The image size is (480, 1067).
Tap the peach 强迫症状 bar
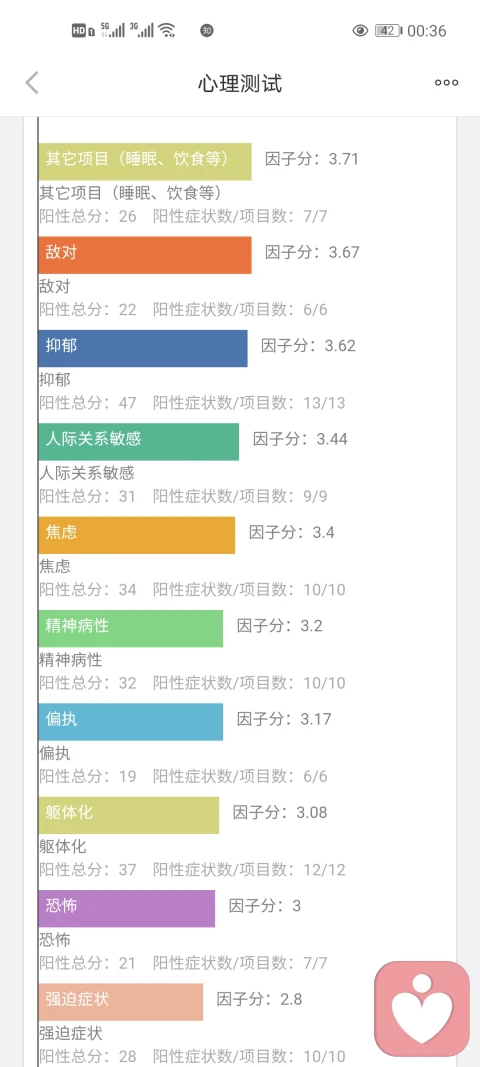[x=121, y=1002]
